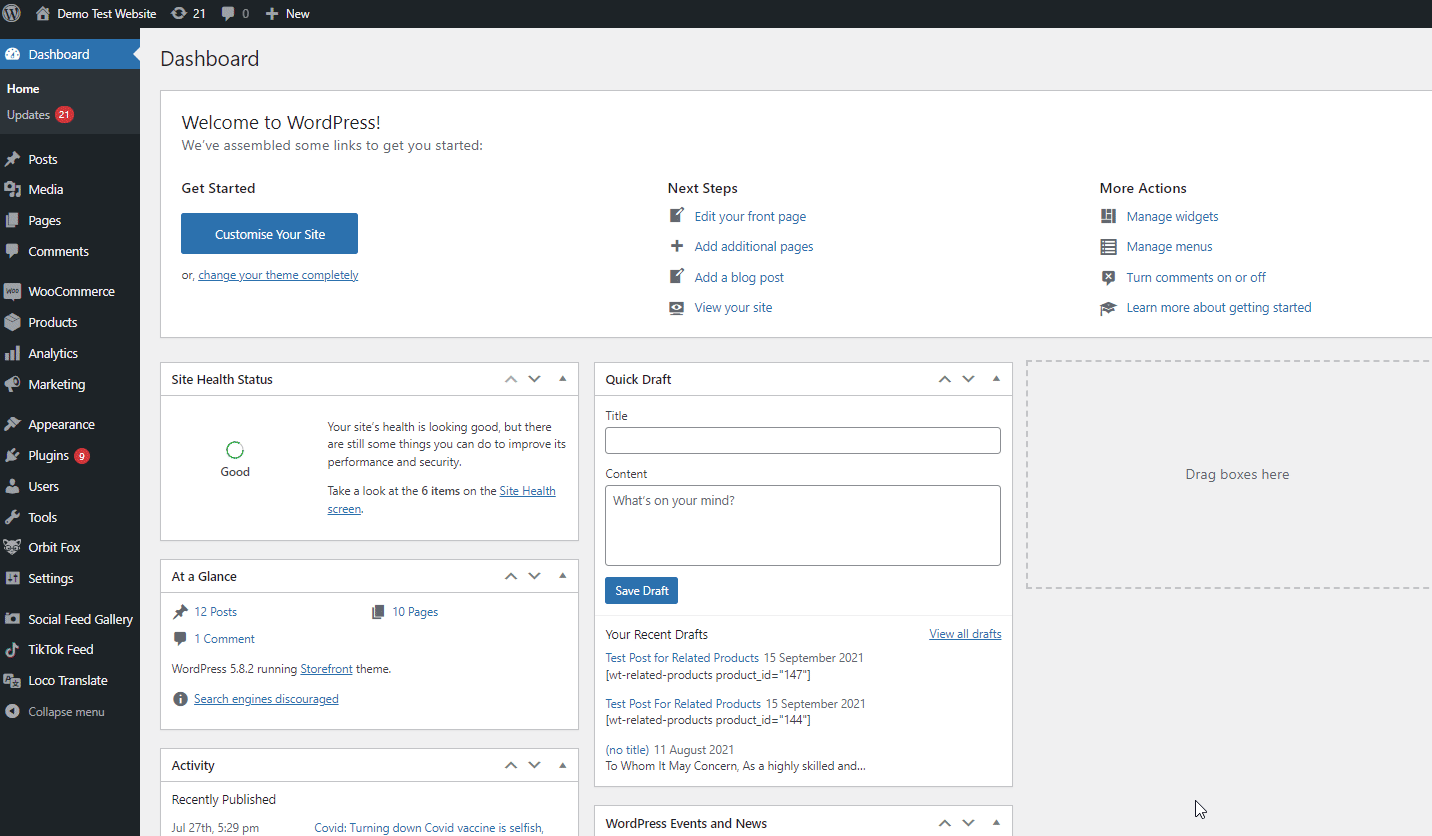1432x836 pixels.
Task: Collapse the Activity panel triangle
Action: point(562,765)
